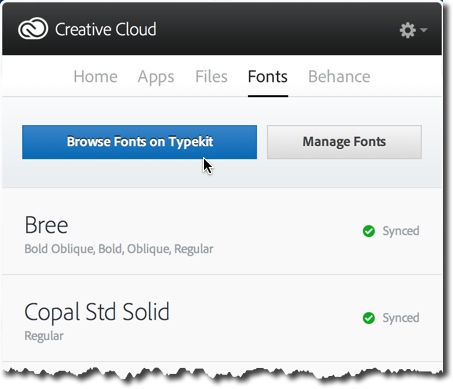This screenshot has width=453, height=389.
Task: Switch to the Apps tab
Action: tap(156, 77)
